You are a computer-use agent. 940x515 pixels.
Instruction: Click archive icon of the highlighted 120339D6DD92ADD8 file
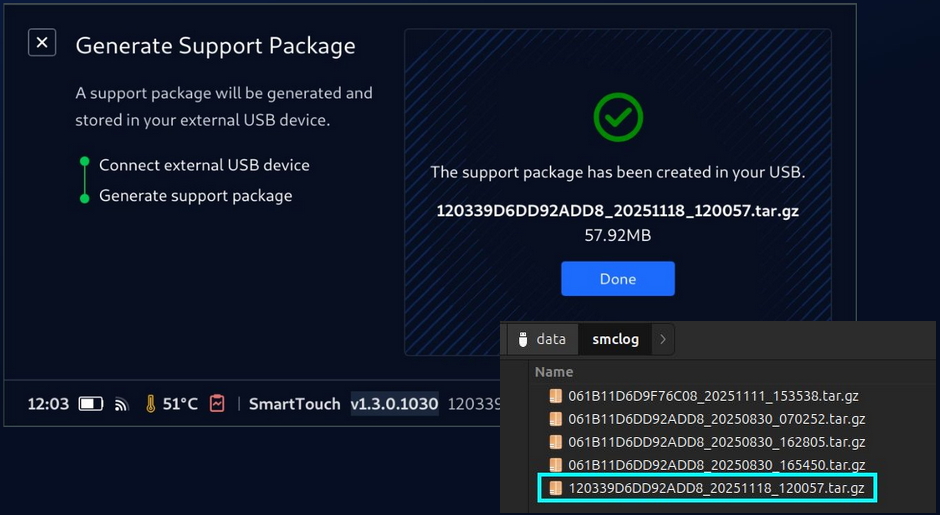(556, 488)
